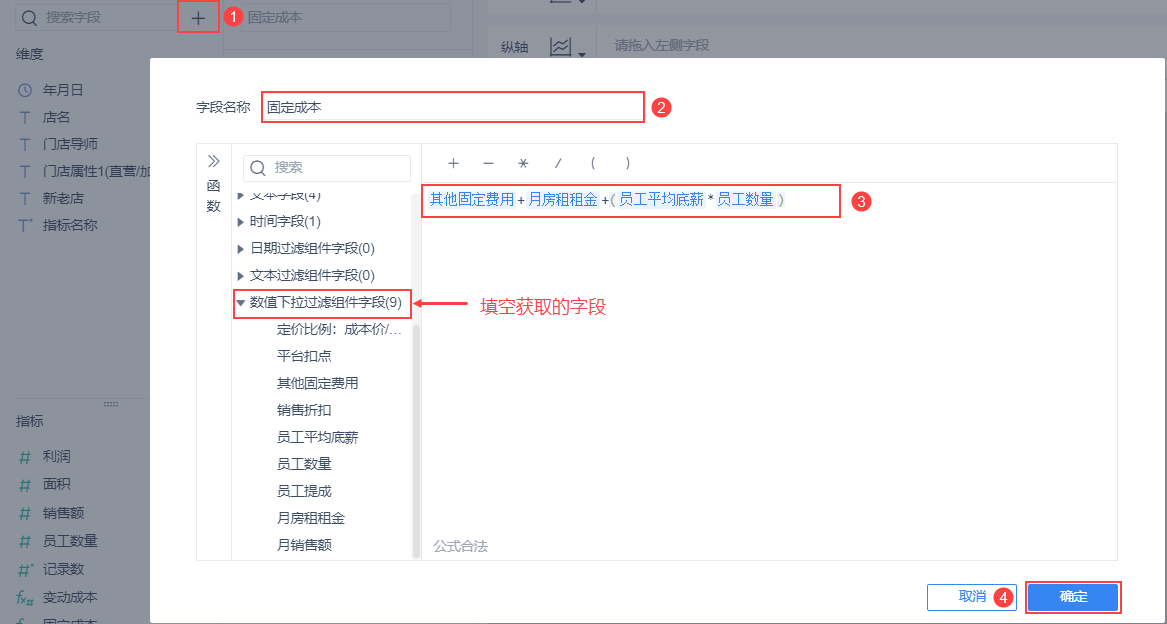Click the line chart icon next to 纵轴

pyautogui.click(x=561, y=46)
